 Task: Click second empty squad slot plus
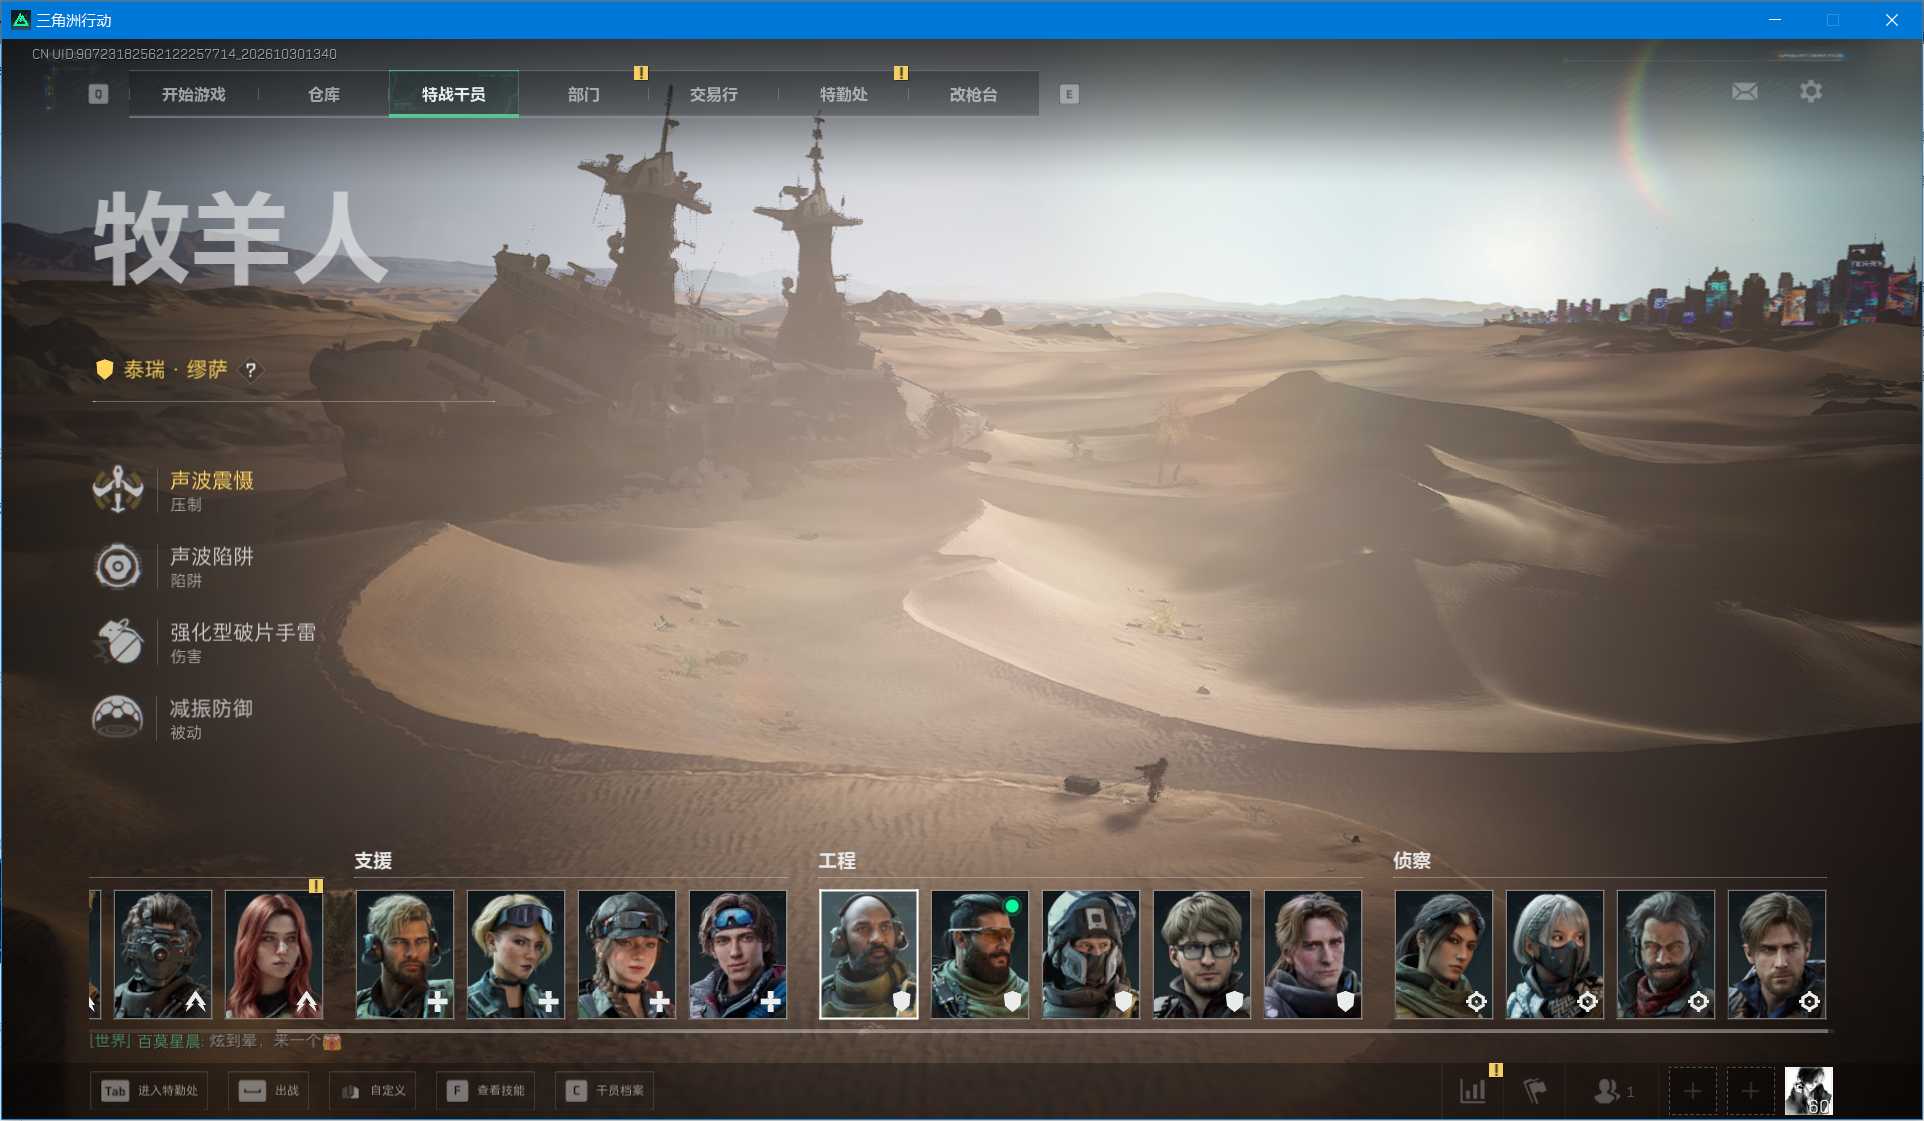pyautogui.click(x=1750, y=1091)
